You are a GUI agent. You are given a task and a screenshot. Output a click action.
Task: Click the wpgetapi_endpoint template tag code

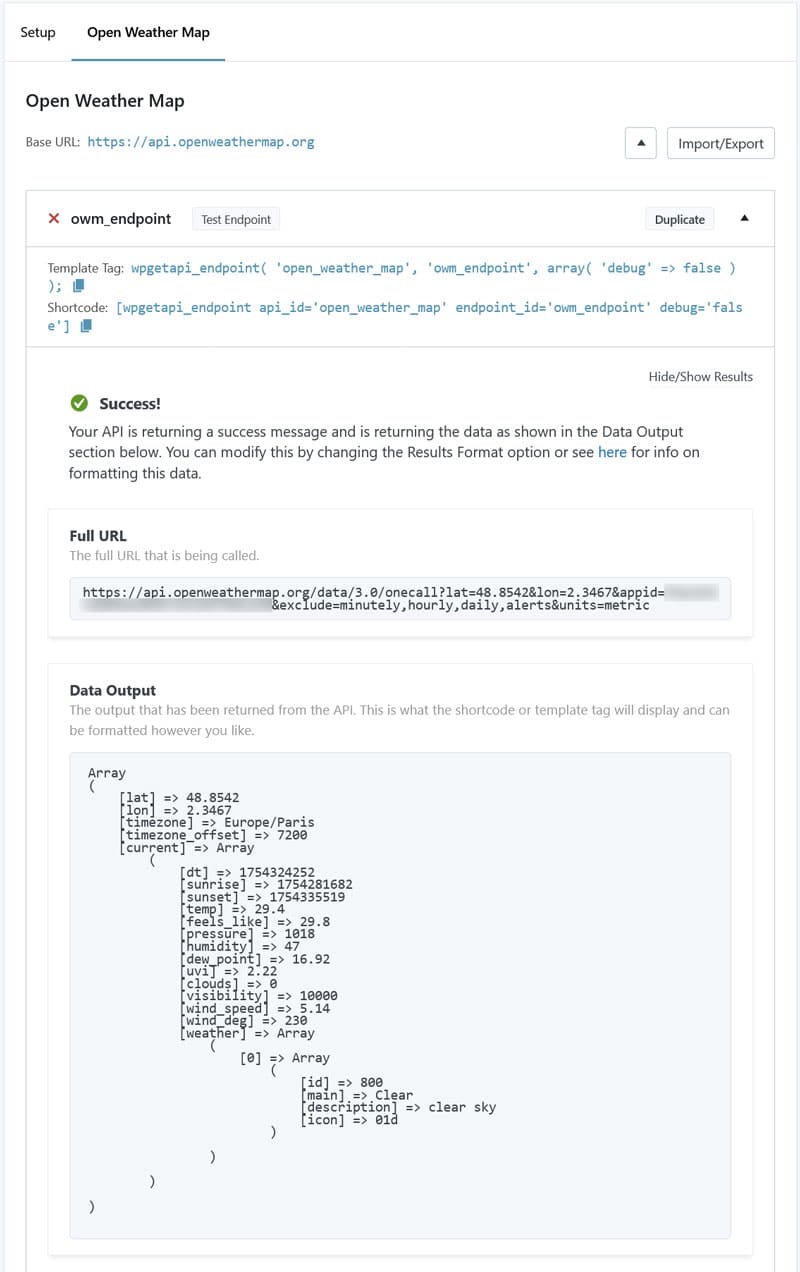click(x=393, y=277)
